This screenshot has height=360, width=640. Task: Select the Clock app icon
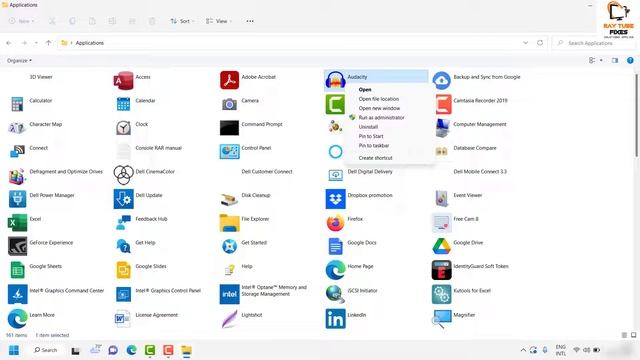(x=123, y=128)
